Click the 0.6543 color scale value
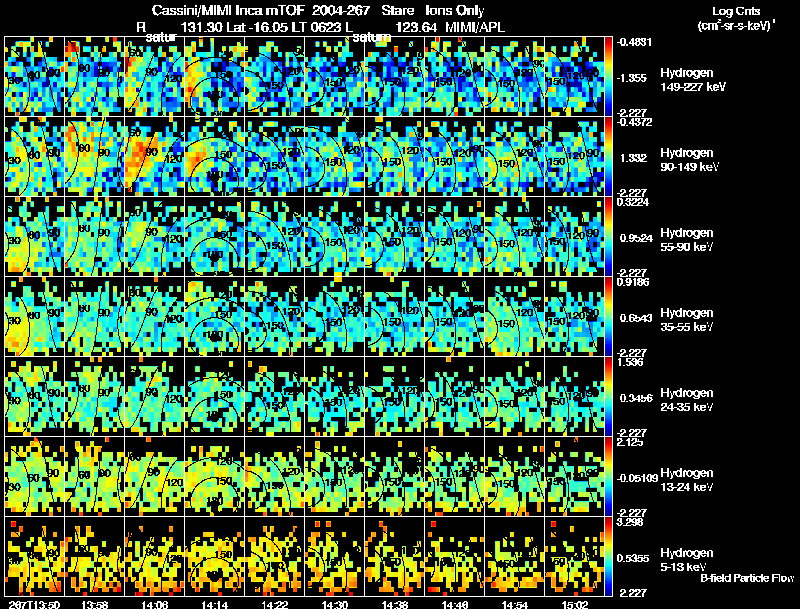800x609 pixels. pyautogui.click(x=636, y=318)
